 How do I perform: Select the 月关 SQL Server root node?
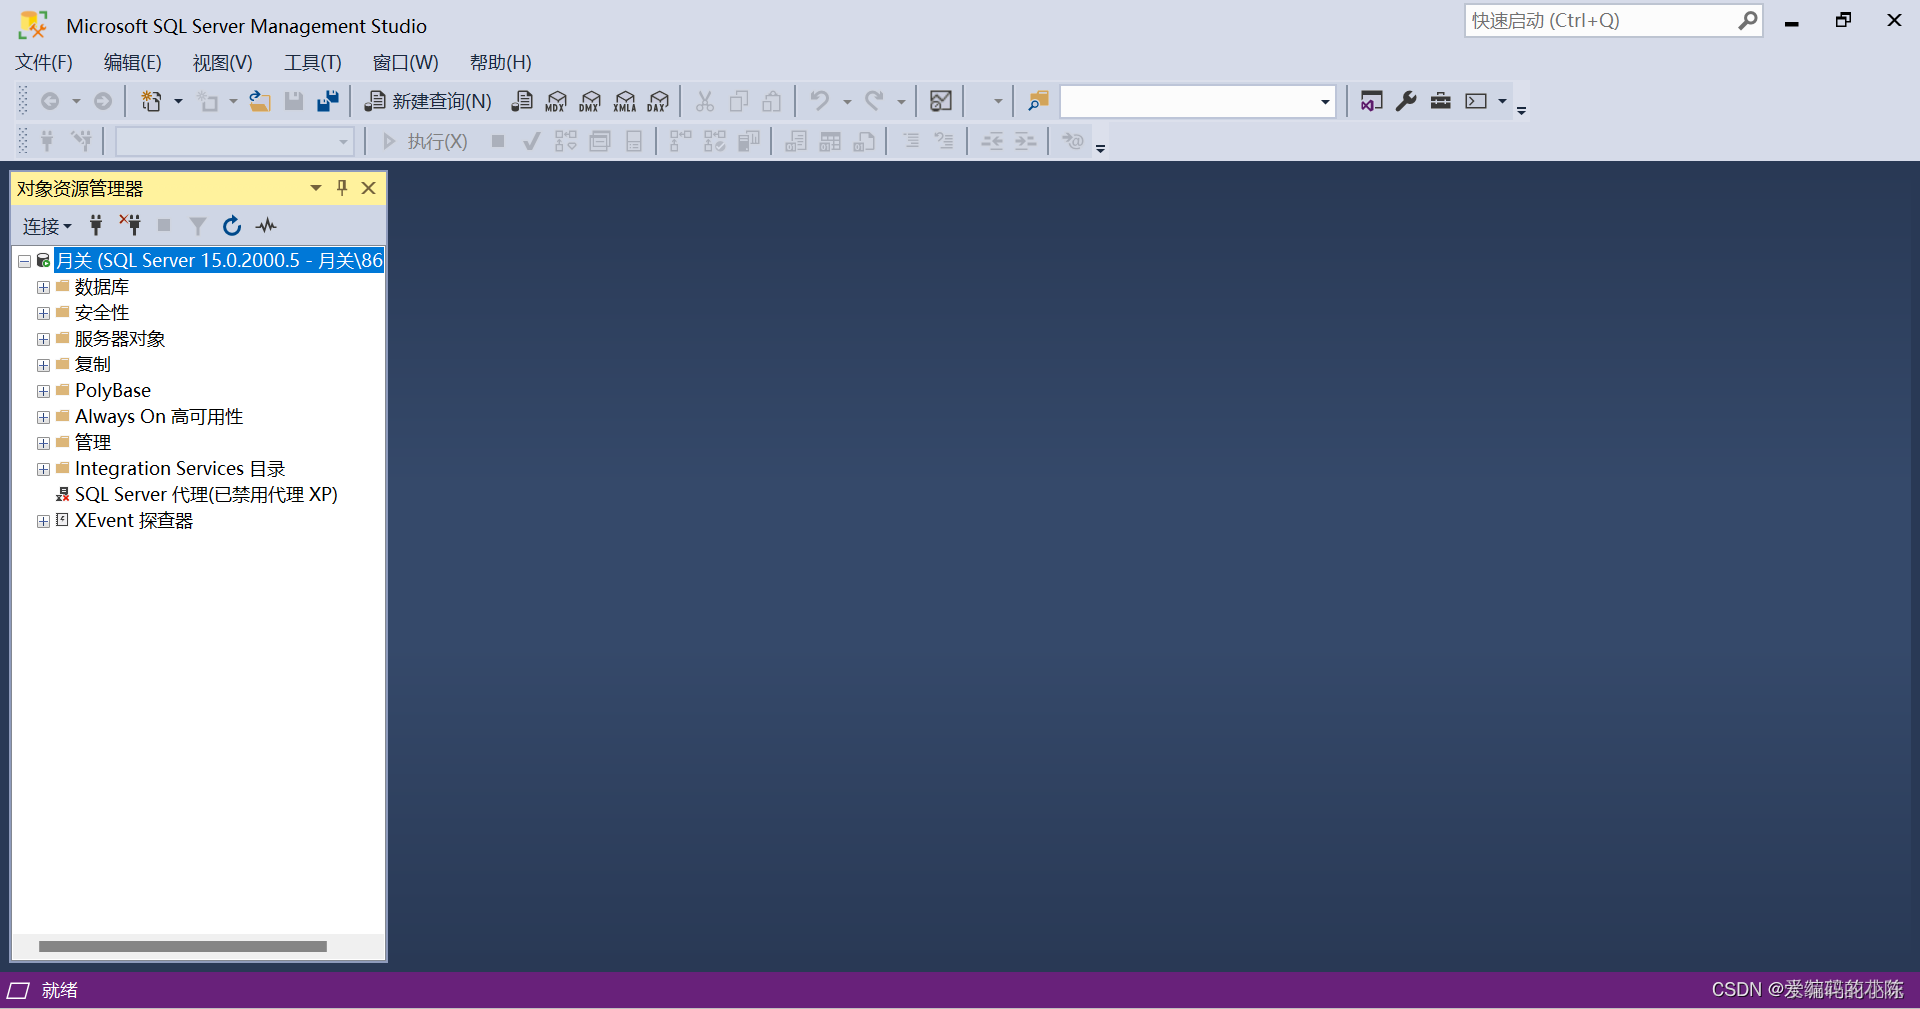click(x=219, y=260)
